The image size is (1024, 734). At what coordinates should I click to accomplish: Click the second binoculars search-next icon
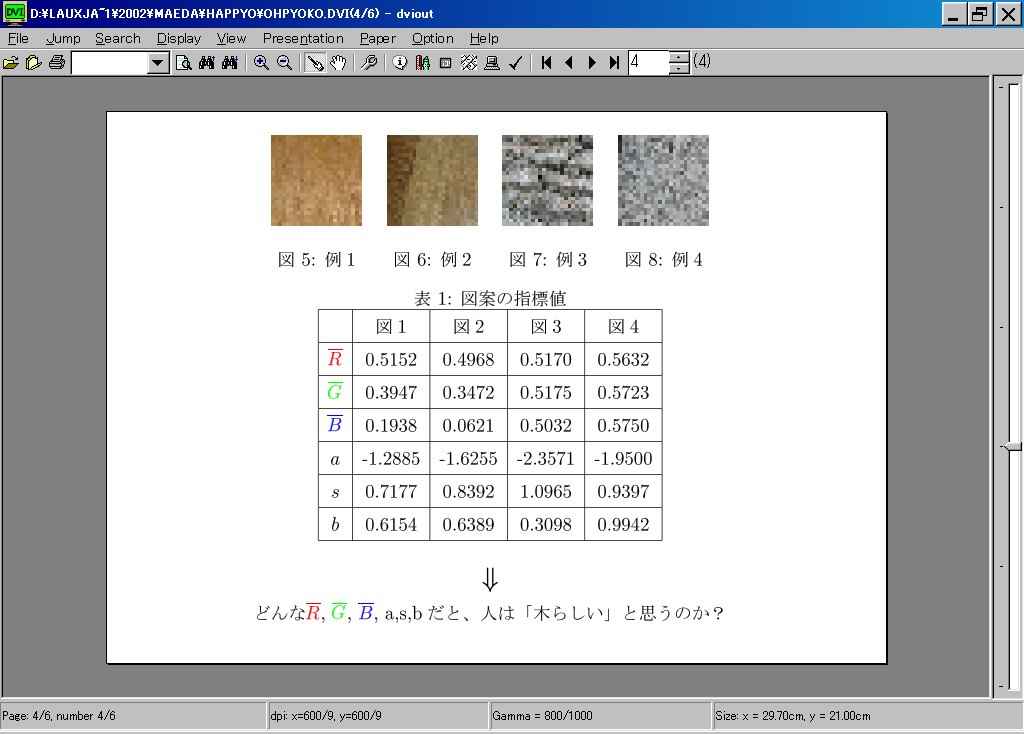click(x=229, y=63)
